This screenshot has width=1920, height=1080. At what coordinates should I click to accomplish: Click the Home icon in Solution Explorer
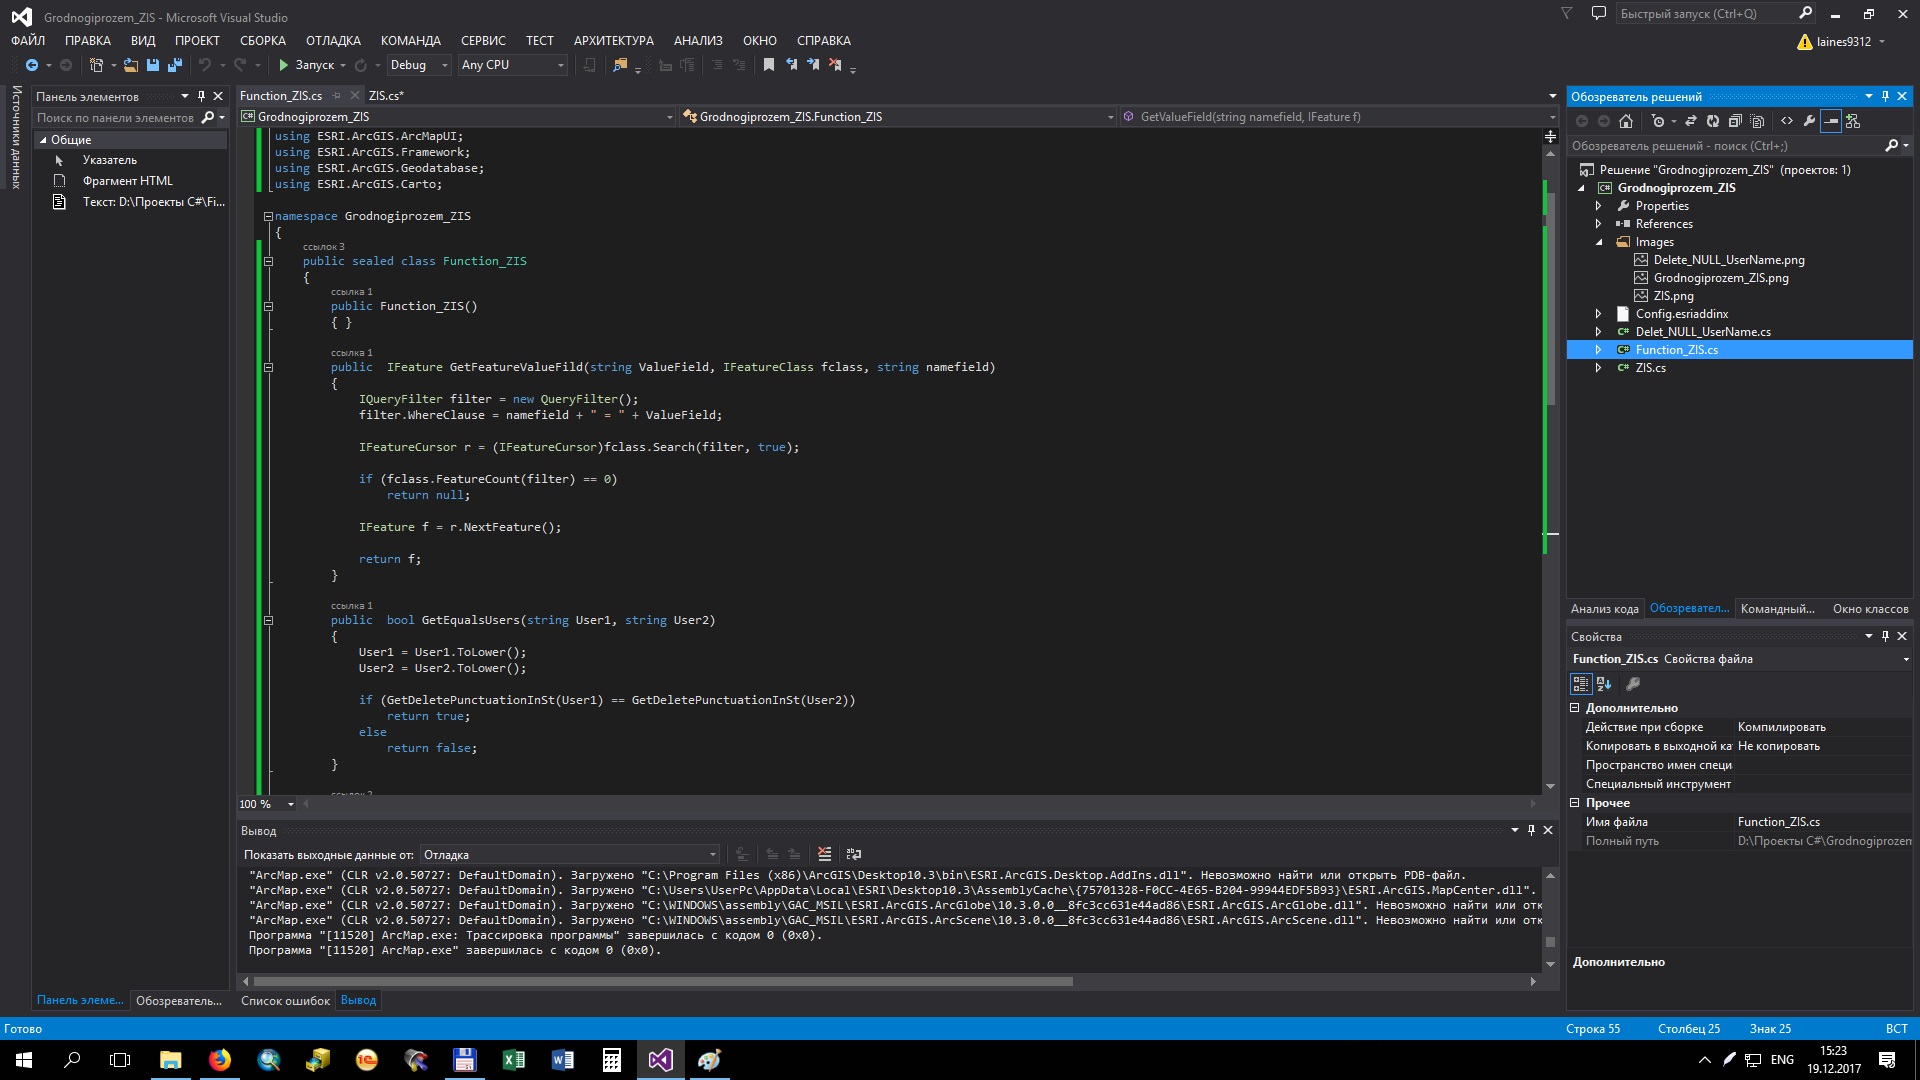coord(1626,121)
